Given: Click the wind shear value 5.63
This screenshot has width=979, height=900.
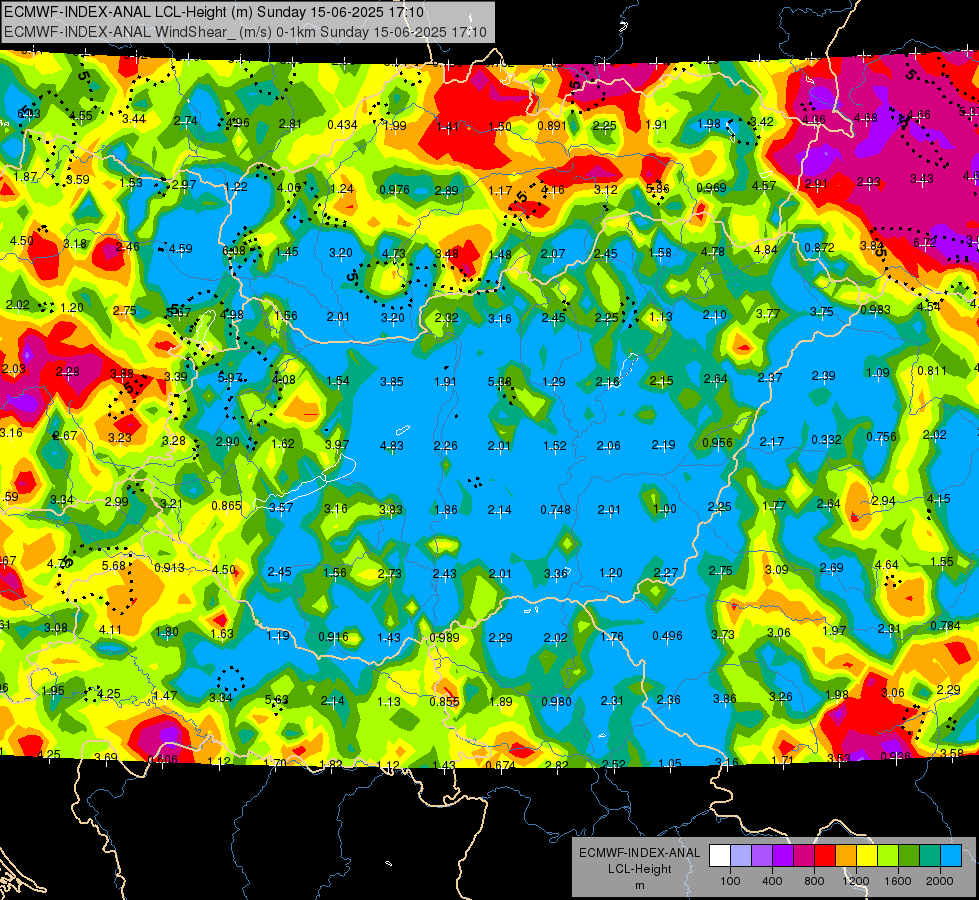Looking at the screenshot, I should (277, 700).
